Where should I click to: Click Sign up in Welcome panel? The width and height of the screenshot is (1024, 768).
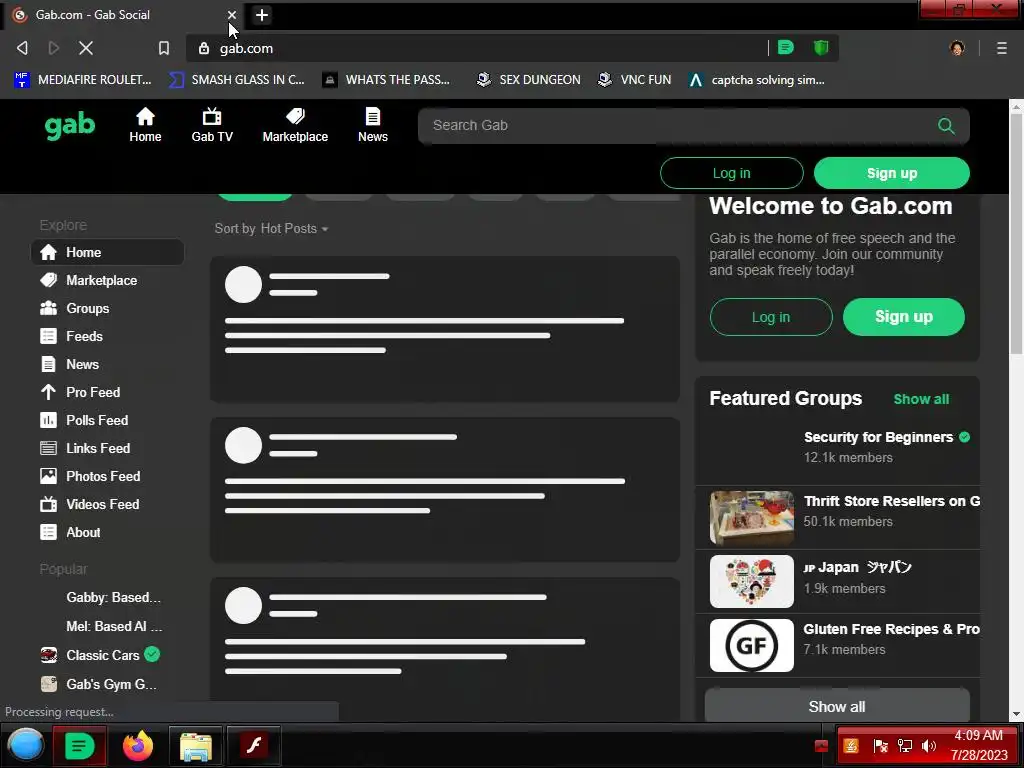pos(904,317)
